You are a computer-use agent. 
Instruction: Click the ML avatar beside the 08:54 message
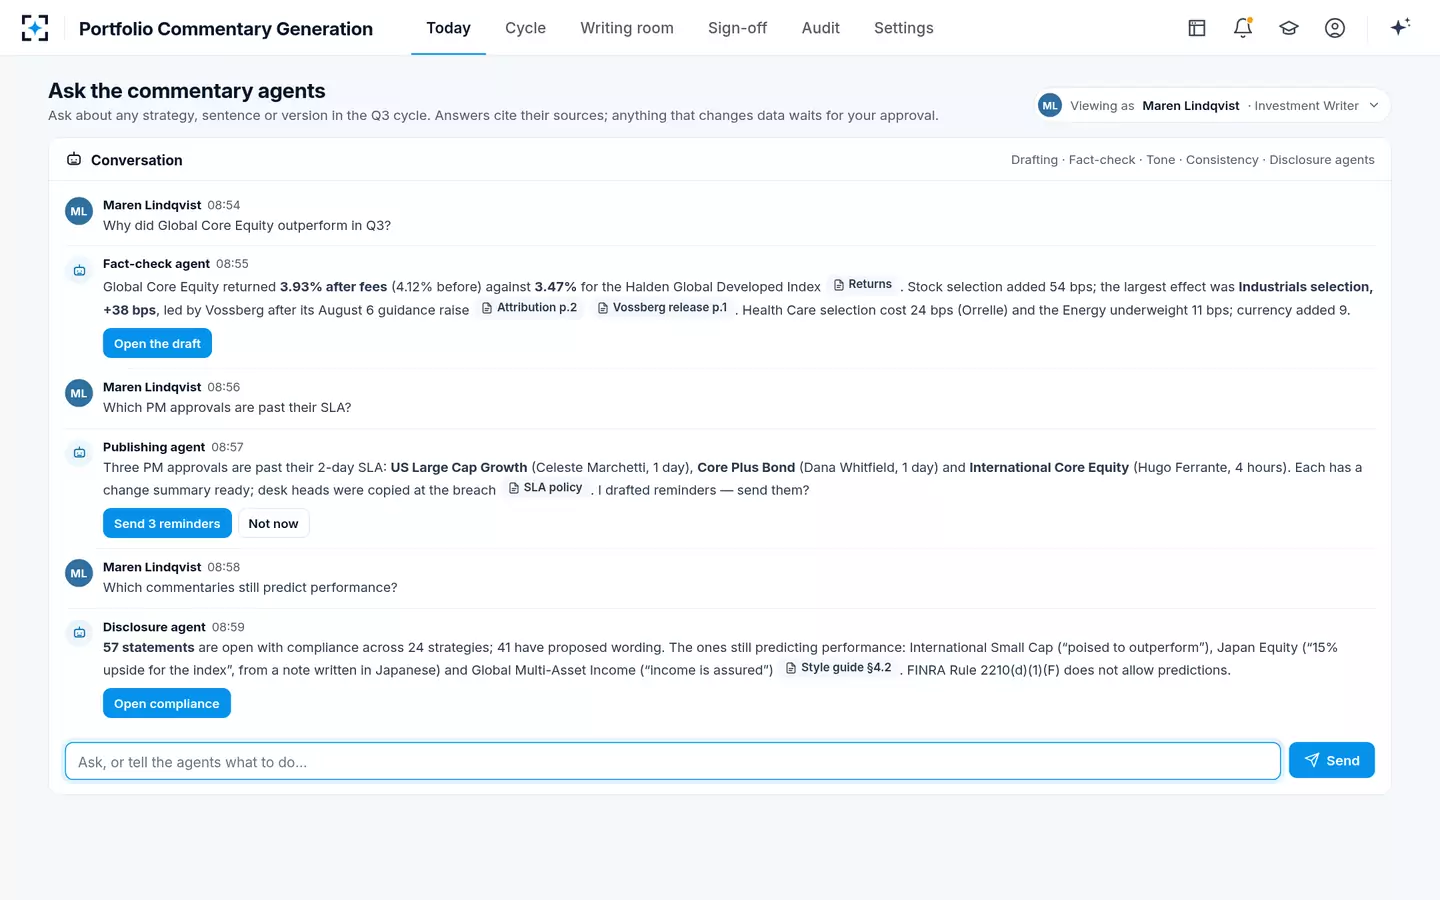[x=79, y=212]
